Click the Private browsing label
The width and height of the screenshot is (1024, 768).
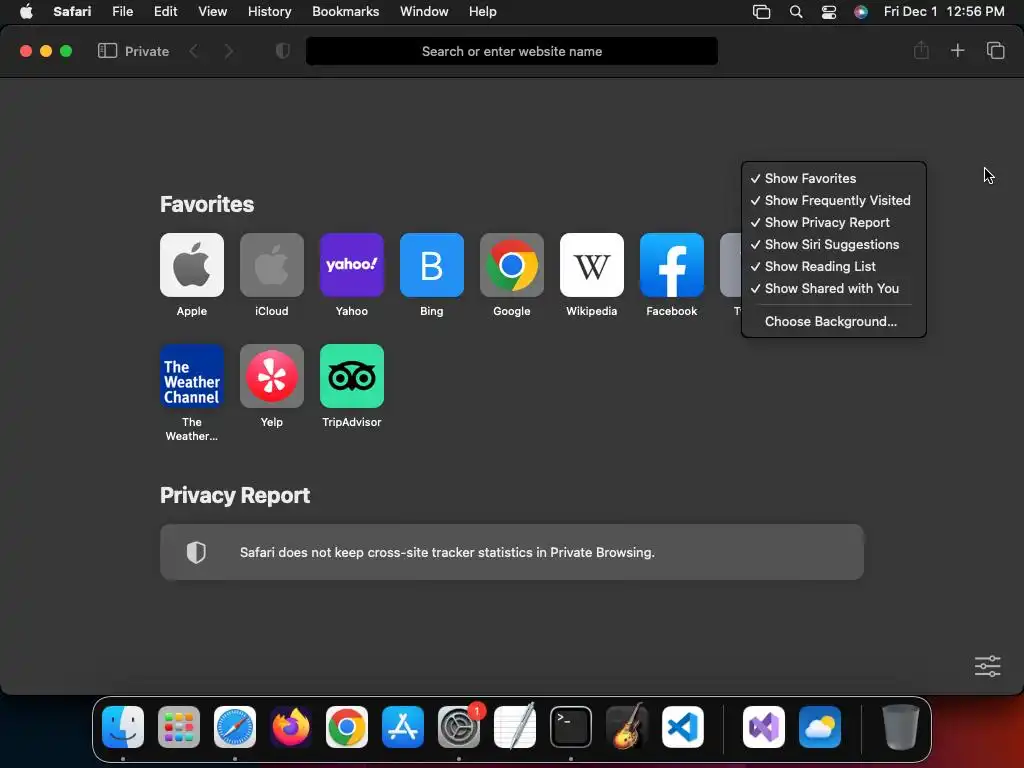tap(147, 51)
